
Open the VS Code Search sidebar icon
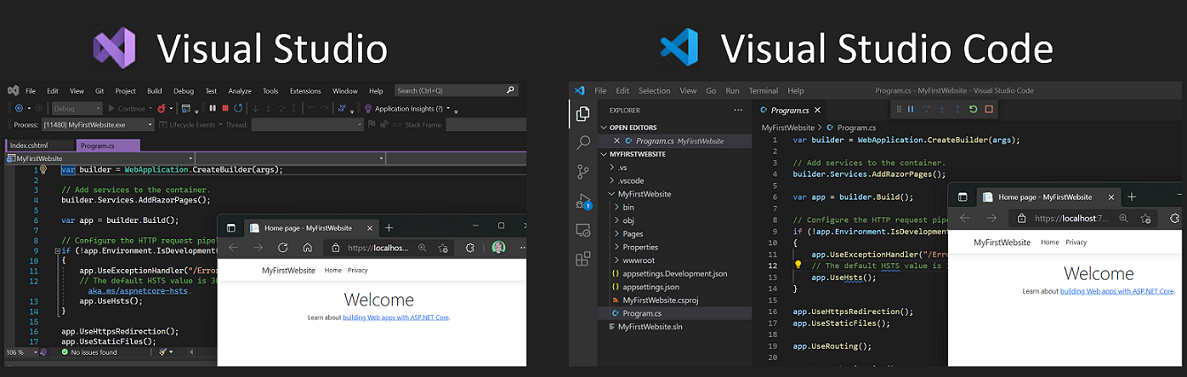(583, 142)
